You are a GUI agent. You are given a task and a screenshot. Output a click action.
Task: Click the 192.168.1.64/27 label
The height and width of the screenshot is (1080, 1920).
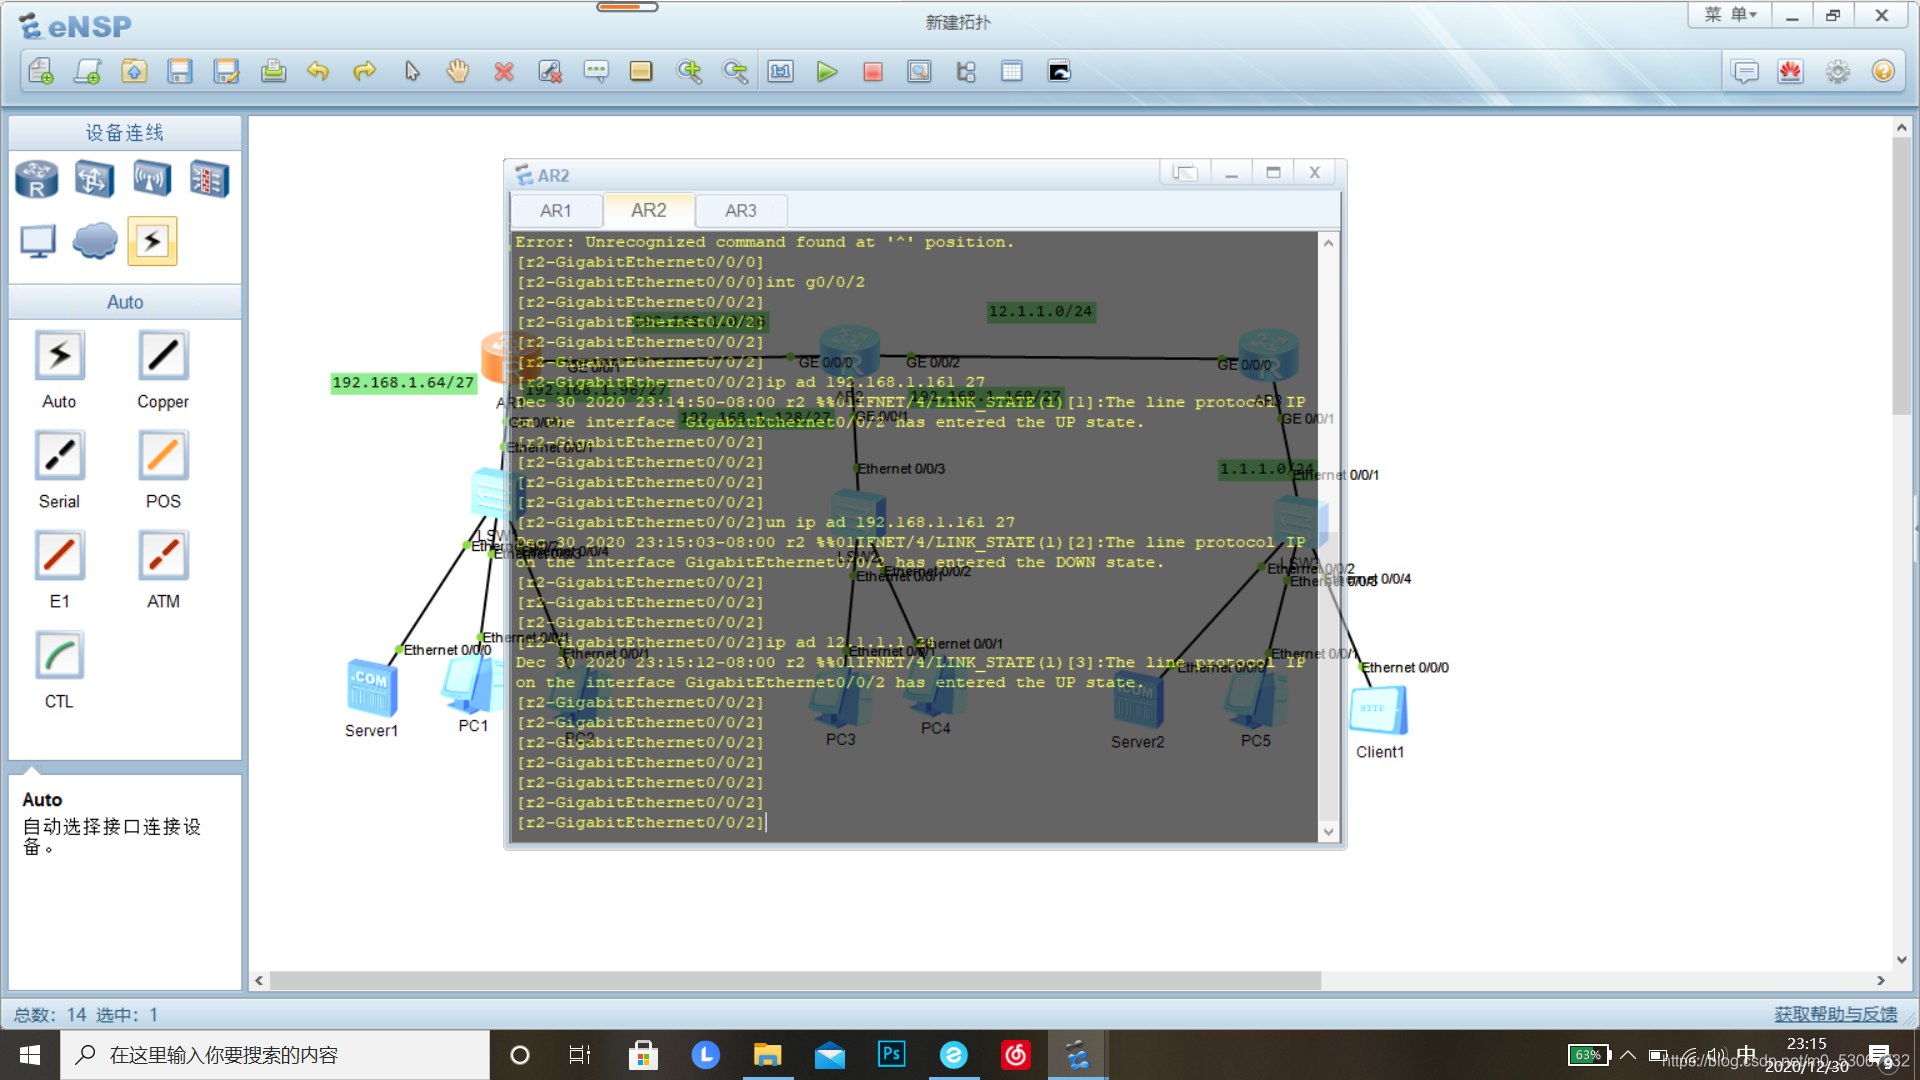click(403, 383)
